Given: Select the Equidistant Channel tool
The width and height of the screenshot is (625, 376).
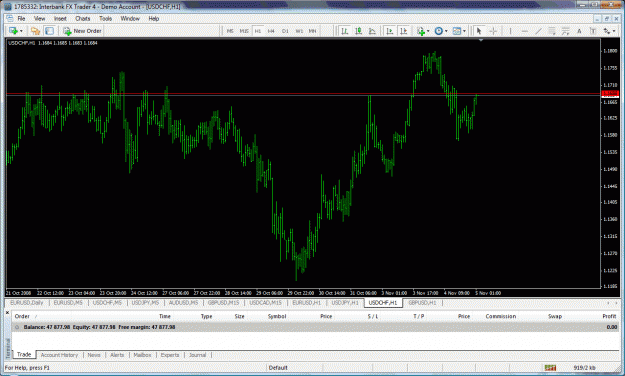Looking at the screenshot, I should (552, 31).
